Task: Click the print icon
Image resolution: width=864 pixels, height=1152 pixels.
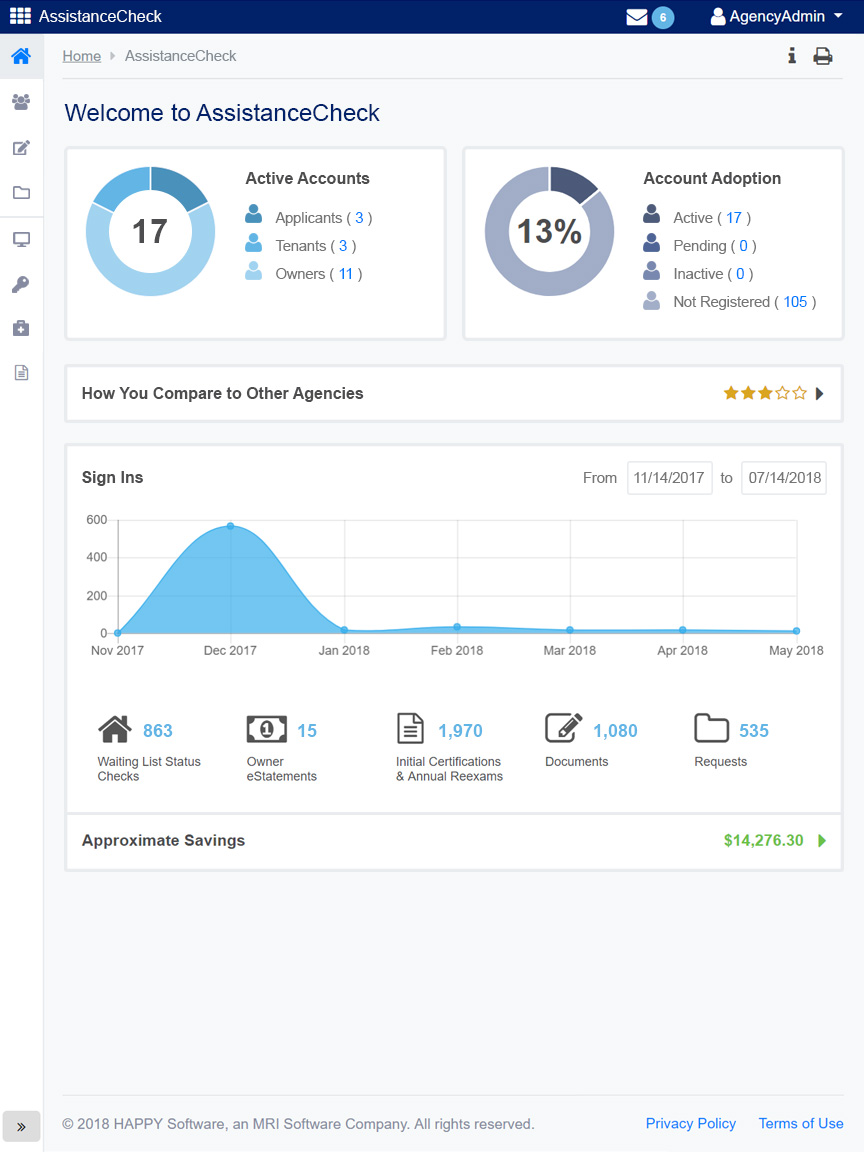Action: [x=822, y=56]
